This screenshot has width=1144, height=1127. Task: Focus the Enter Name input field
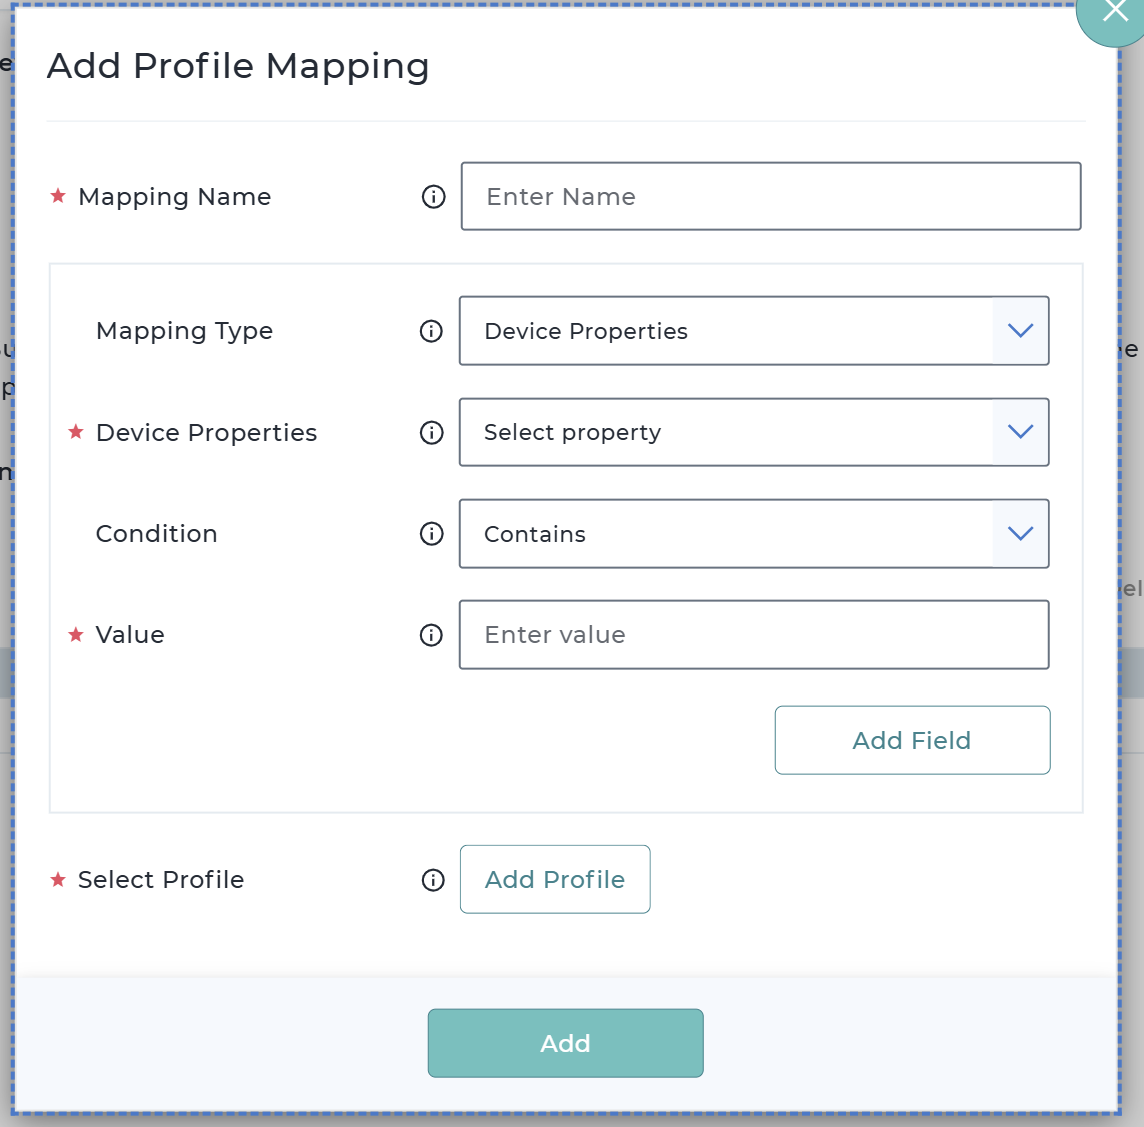[x=770, y=197]
